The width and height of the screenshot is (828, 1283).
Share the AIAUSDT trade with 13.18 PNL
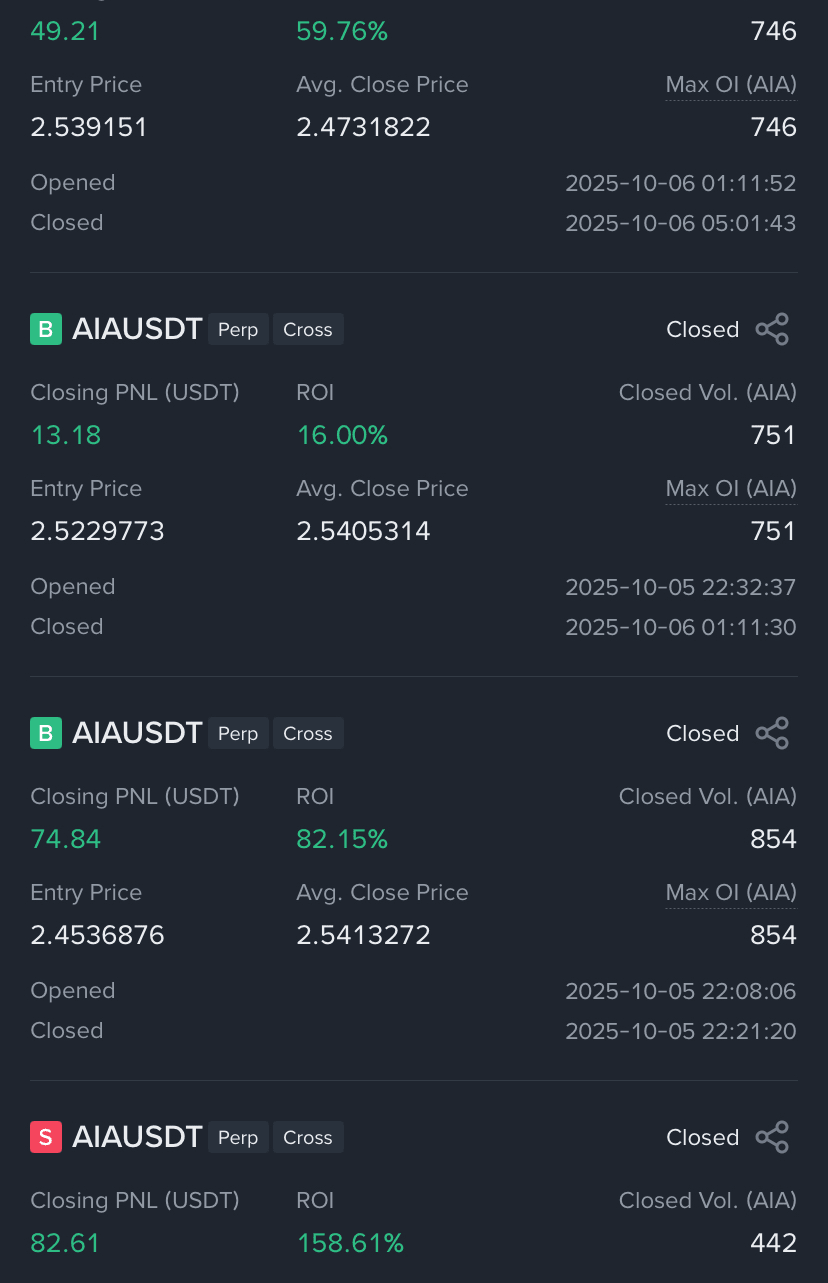[x=772, y=329]
